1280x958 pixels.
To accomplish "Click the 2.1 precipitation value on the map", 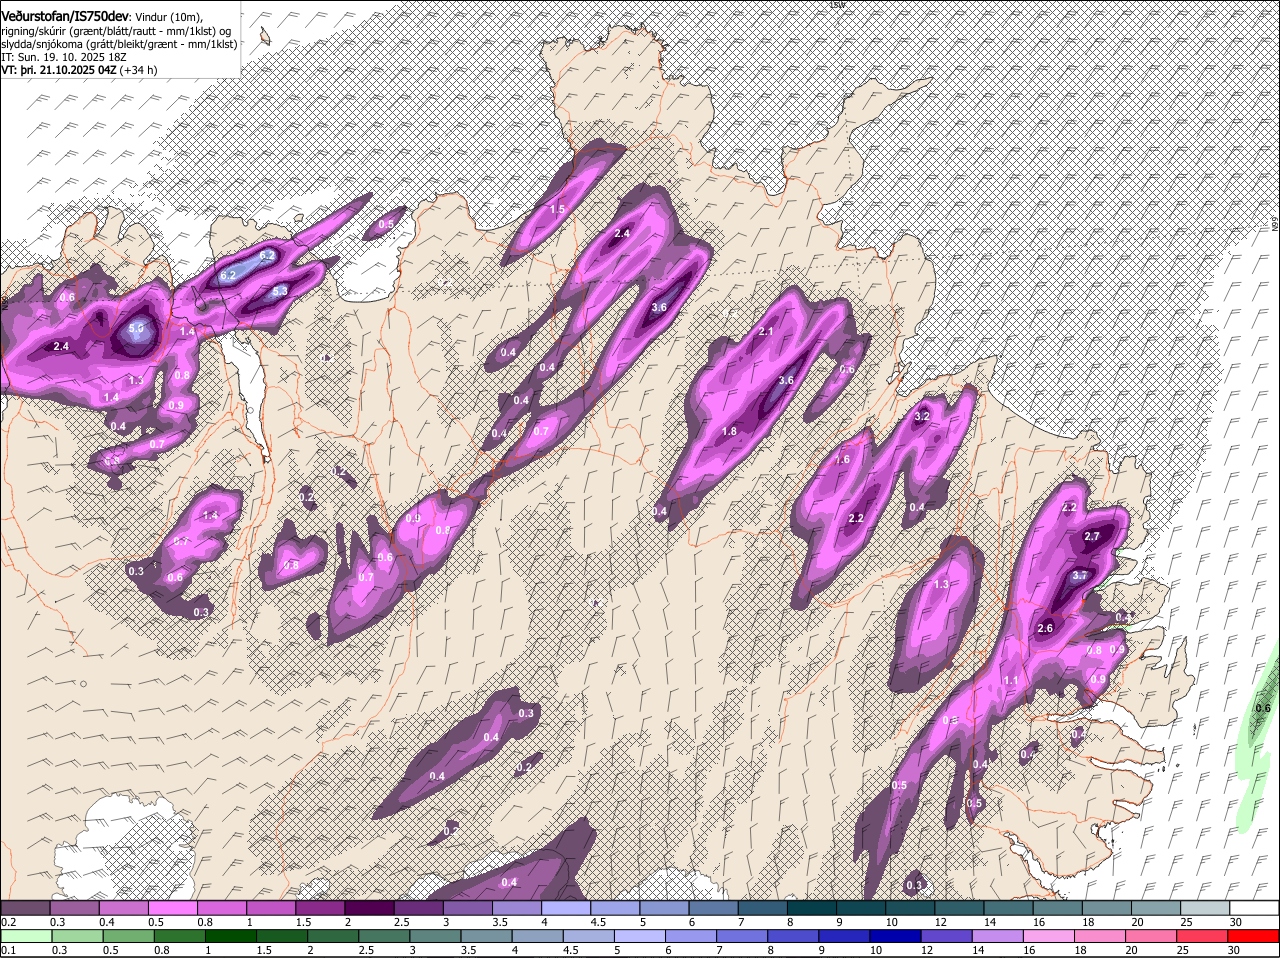I will click(767, 332).
